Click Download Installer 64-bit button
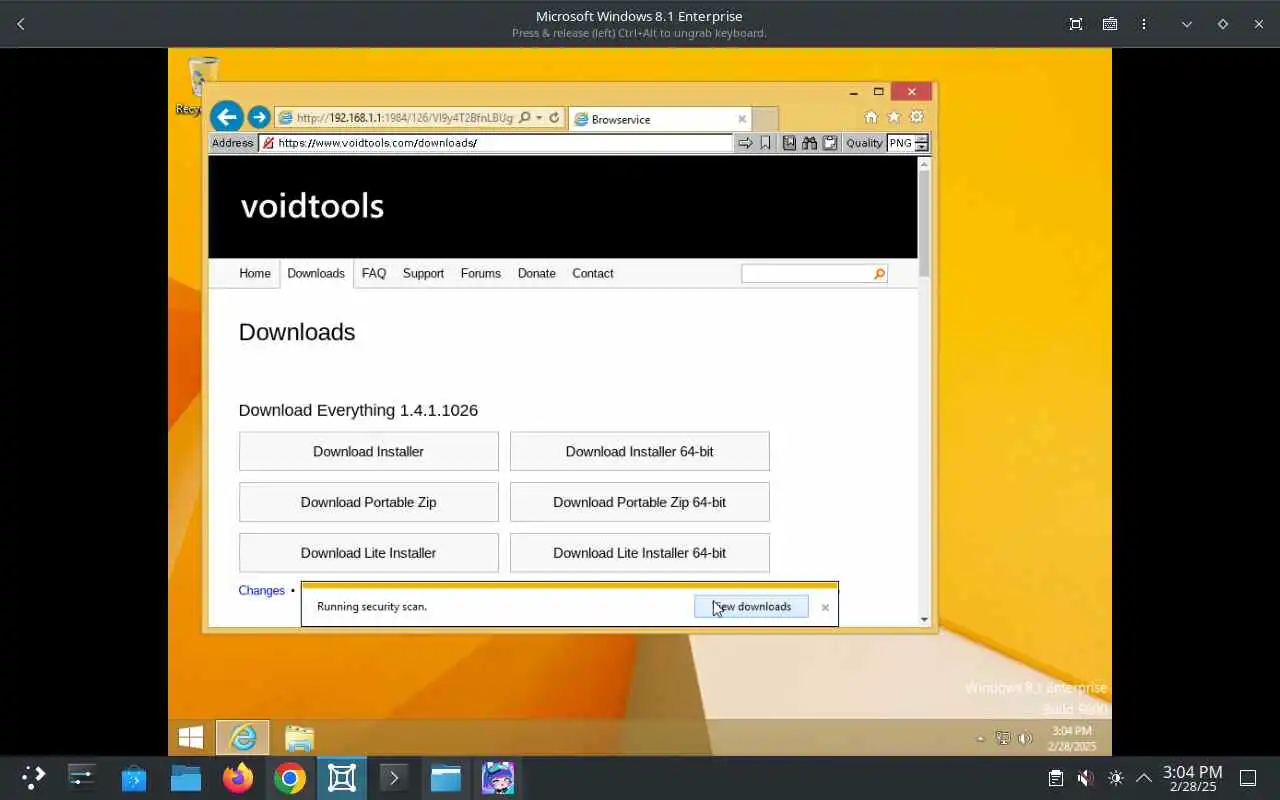This screenshot has width=1280, height=800. [640, 451]
